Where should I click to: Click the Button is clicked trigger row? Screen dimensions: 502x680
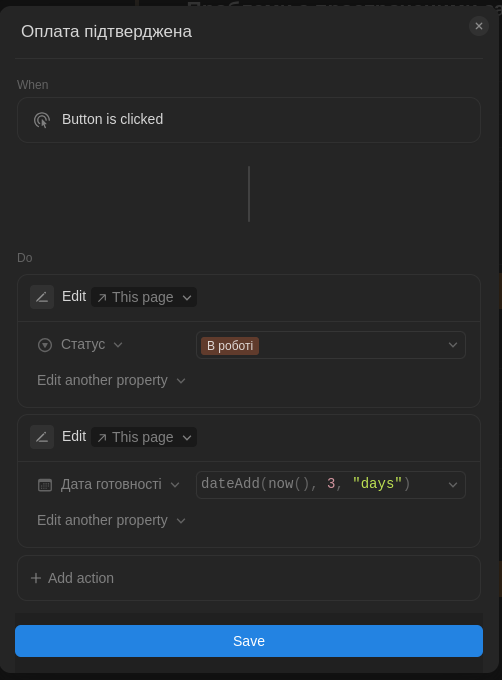pyautogui.click(x=249, y=120)
